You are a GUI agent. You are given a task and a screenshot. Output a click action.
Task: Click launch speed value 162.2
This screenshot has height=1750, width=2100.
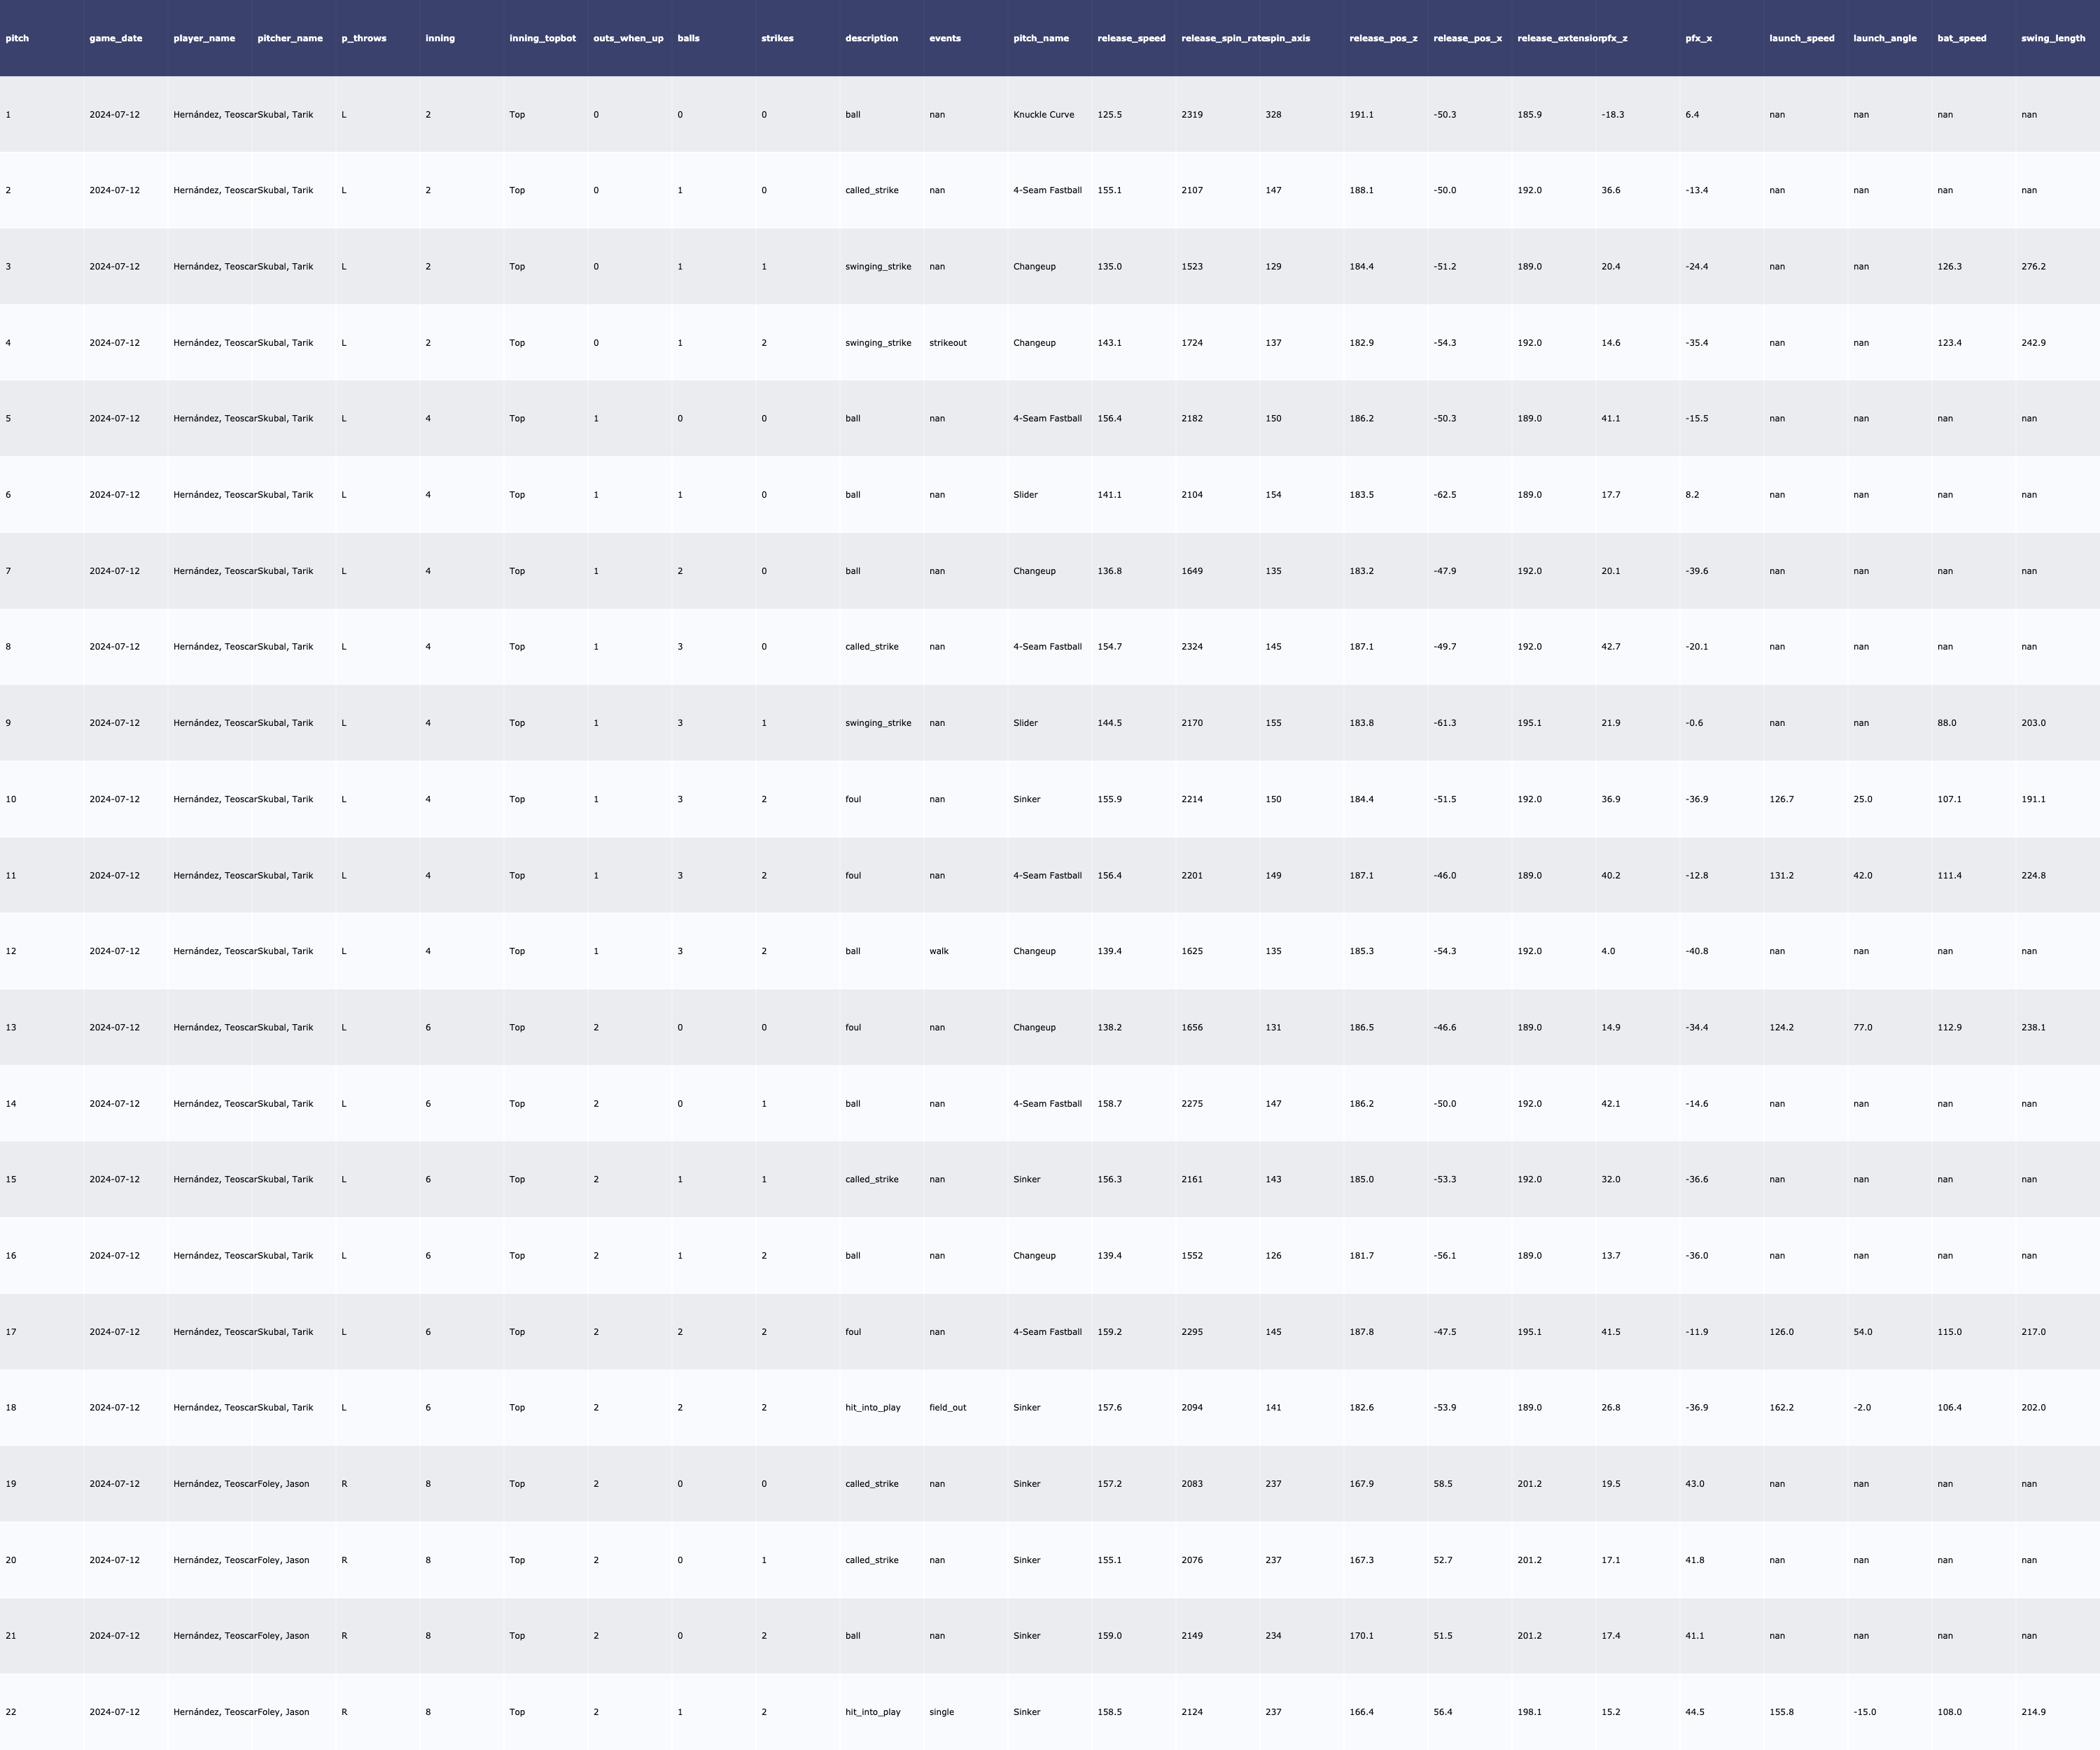pyautogui.click(x=1781, y=1408)
